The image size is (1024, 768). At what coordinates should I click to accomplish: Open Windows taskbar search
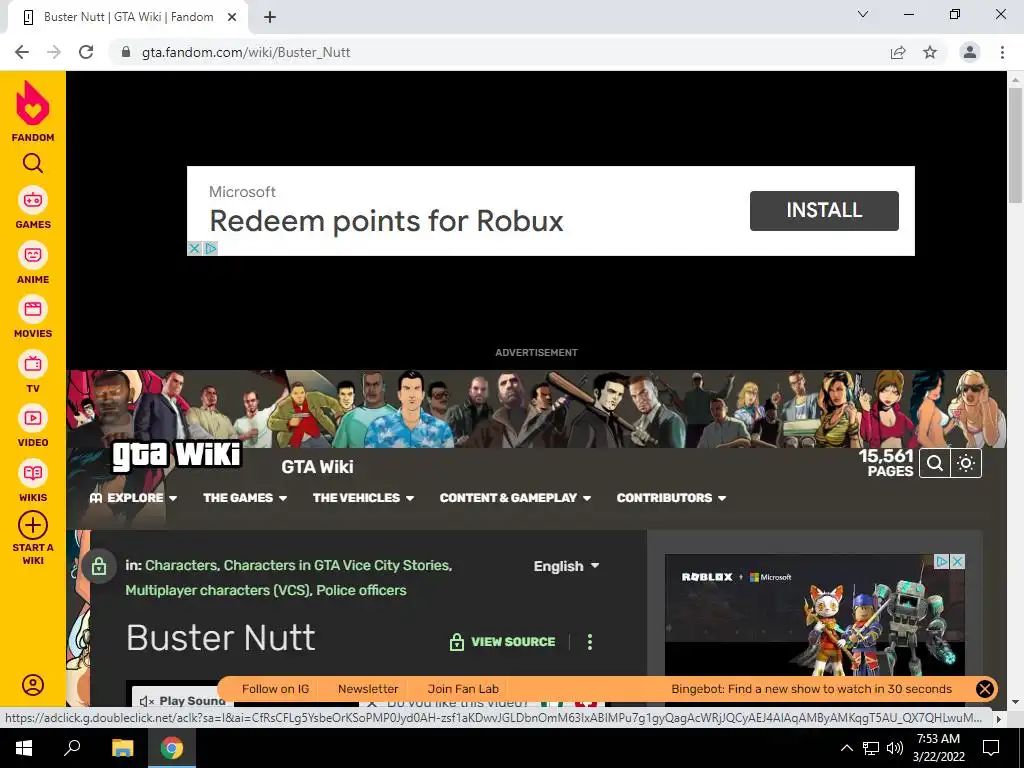click(x=72, y=748)
